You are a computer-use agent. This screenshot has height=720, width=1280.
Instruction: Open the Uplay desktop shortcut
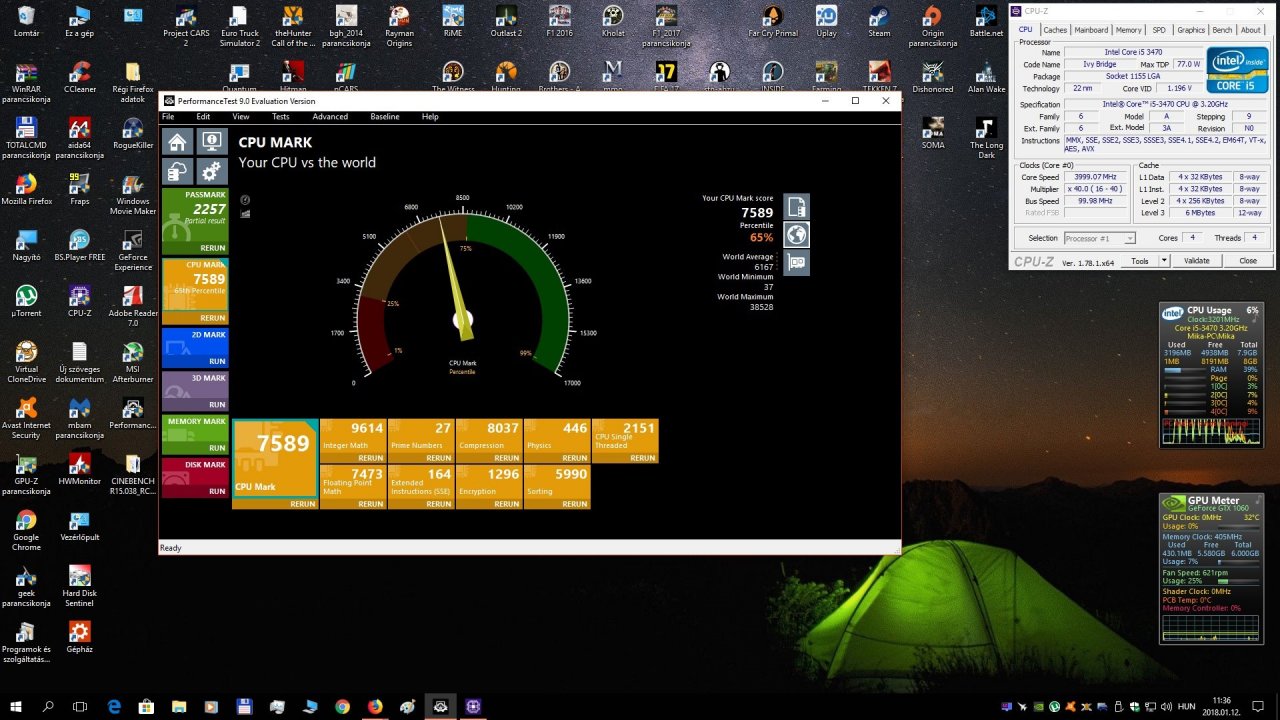[x=826, y=22]
